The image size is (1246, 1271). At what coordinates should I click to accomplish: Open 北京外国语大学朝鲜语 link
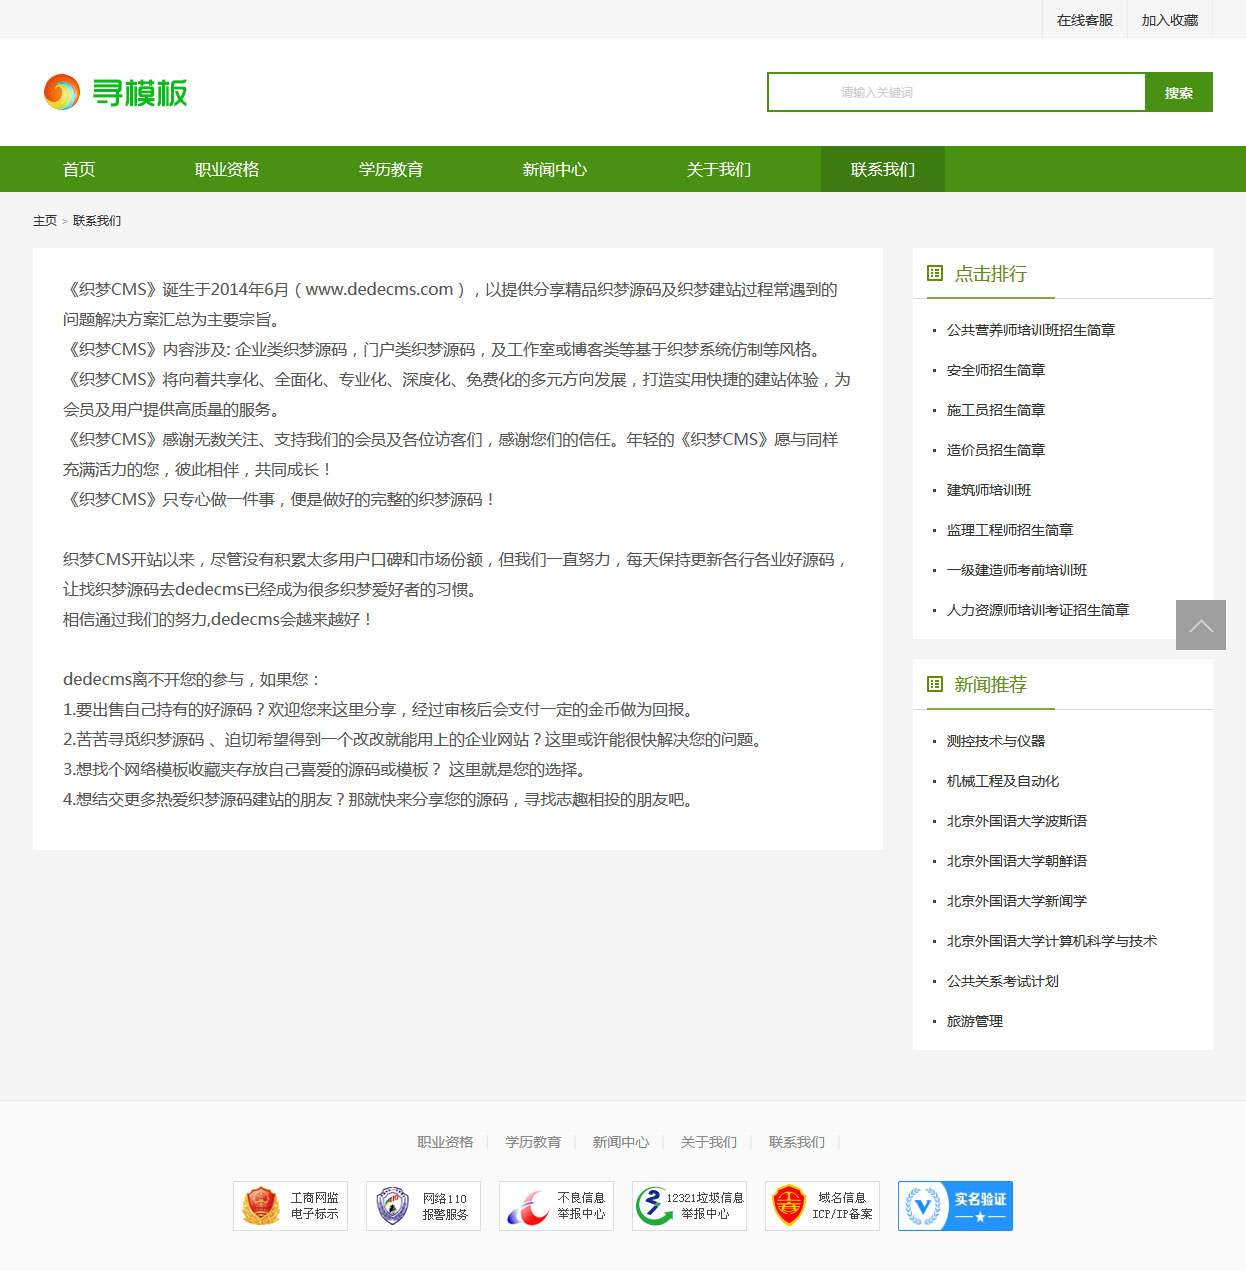[x=1017, y=861]
